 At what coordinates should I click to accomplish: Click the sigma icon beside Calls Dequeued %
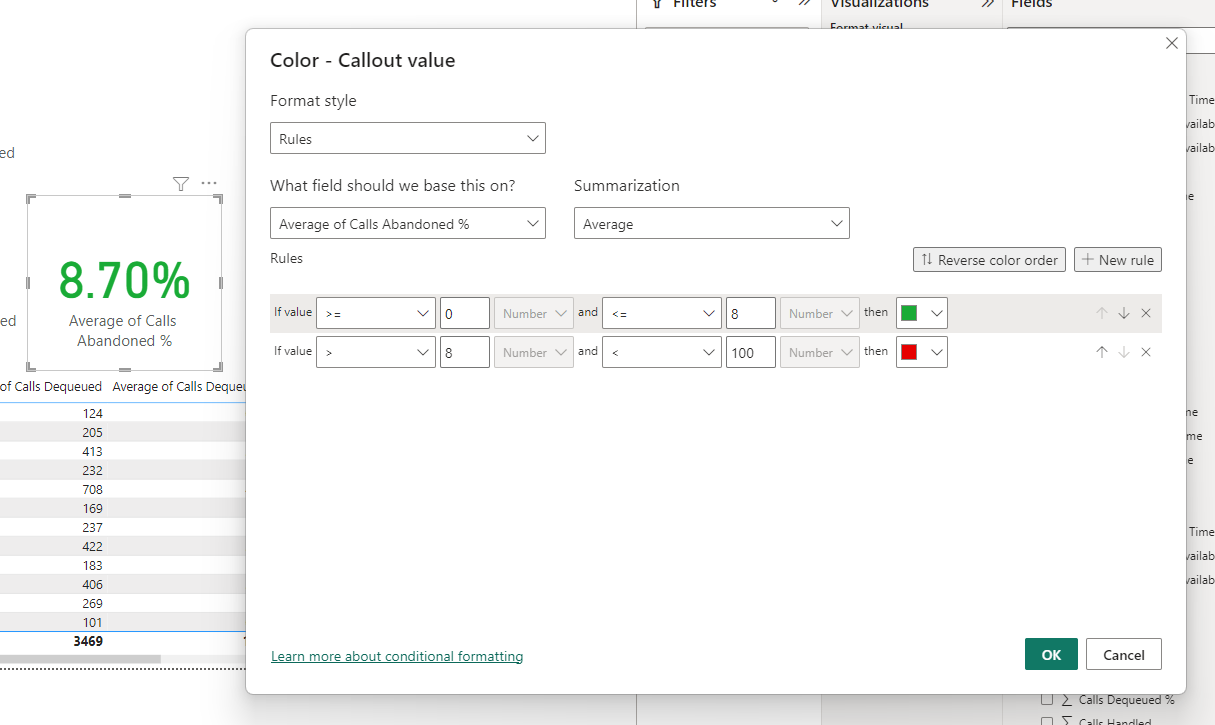(x=1067, y=700)
